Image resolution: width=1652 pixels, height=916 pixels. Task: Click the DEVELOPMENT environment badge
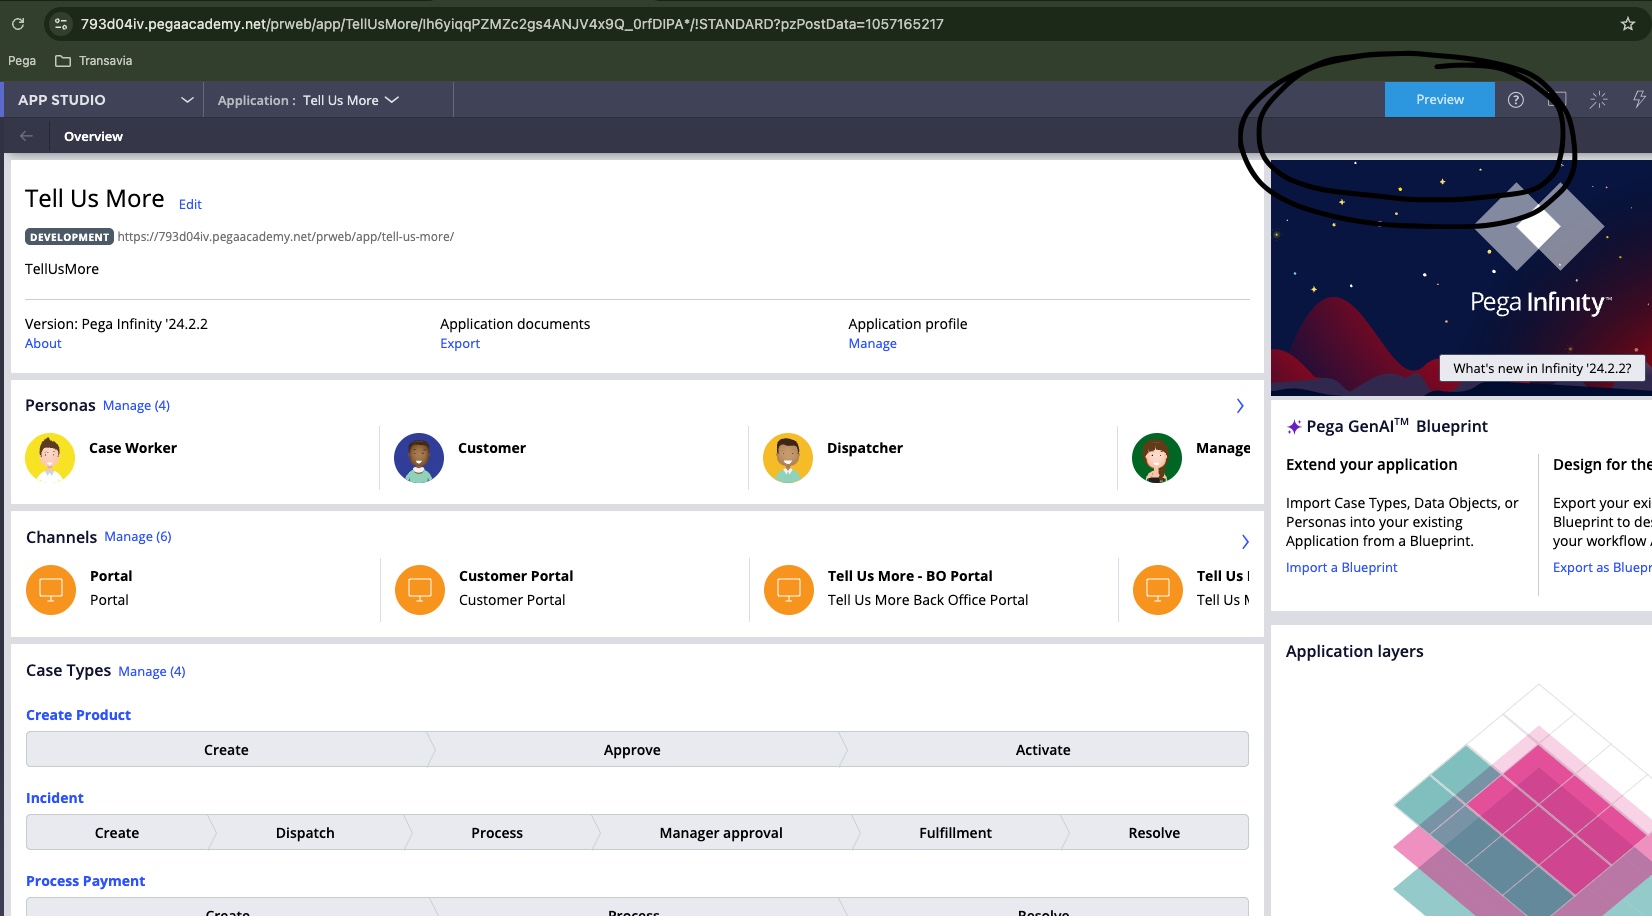pyautogui.click(x=69, y=237)
